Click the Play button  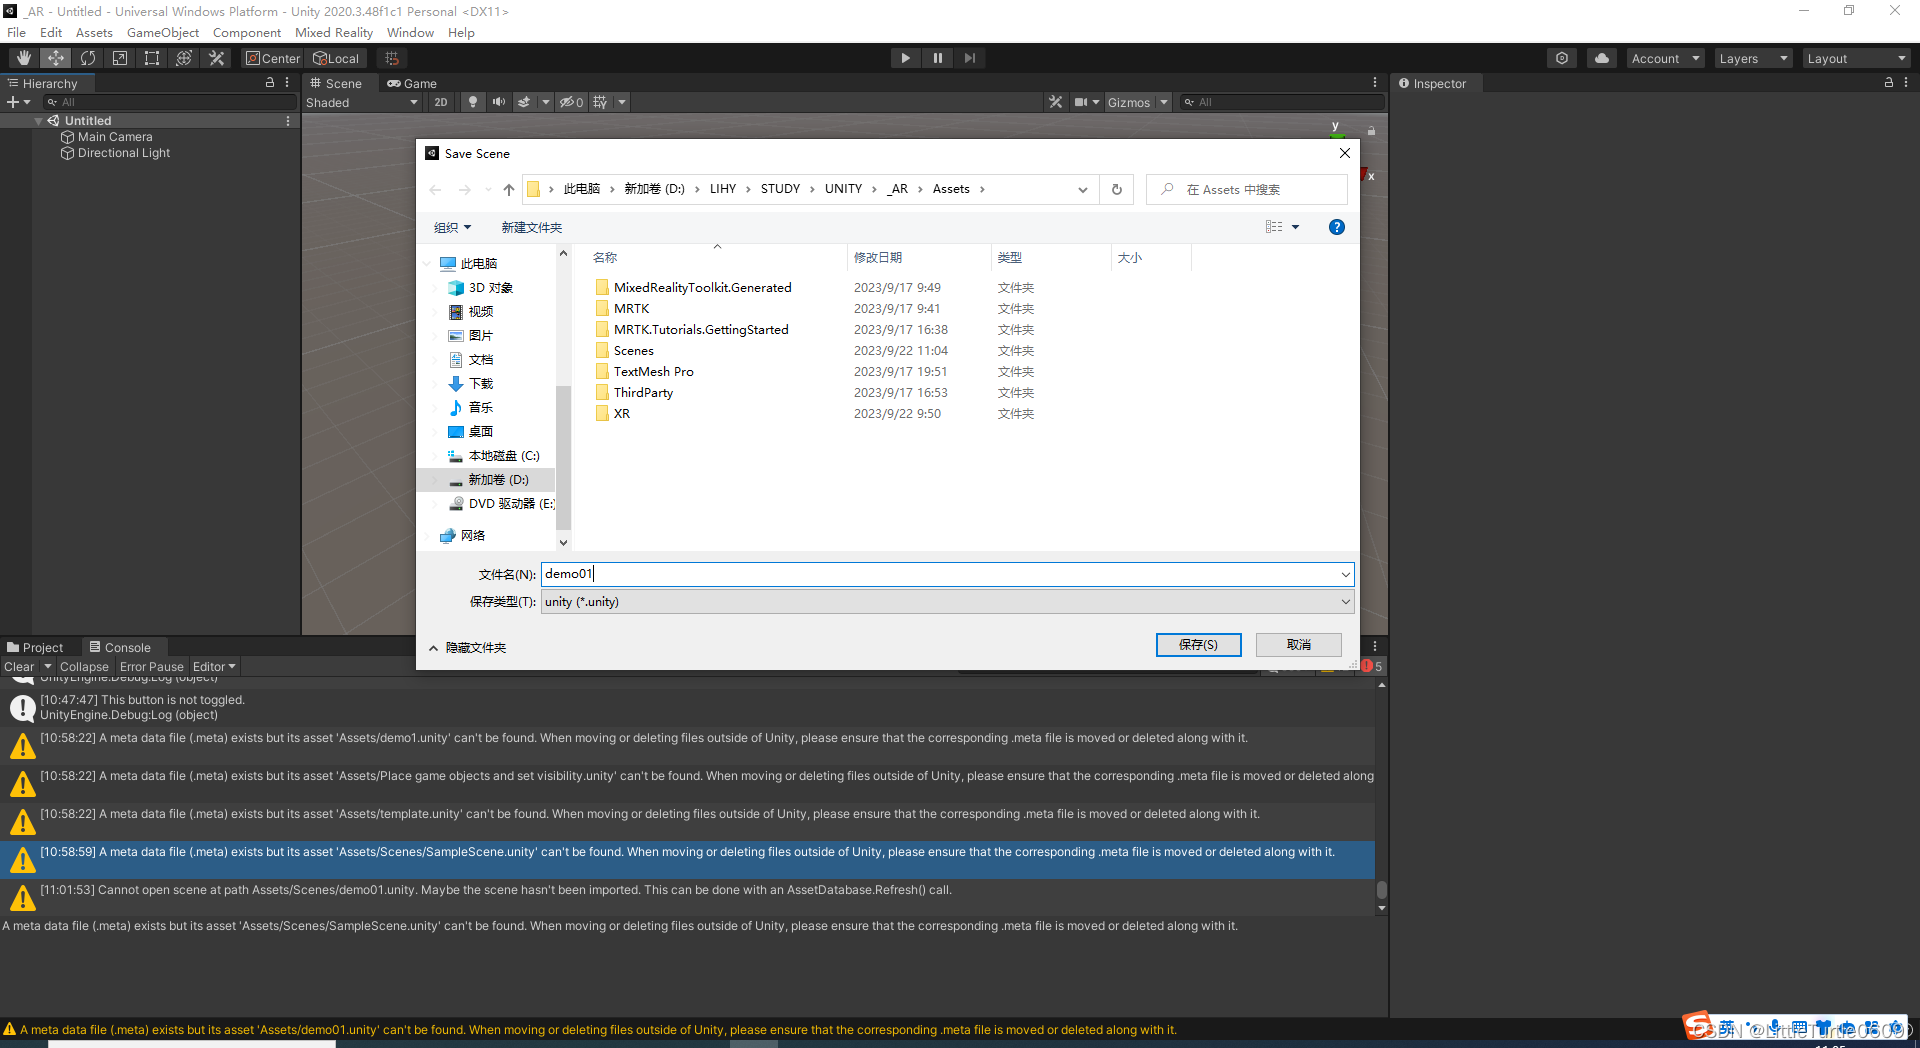click(x=905, y=58)
